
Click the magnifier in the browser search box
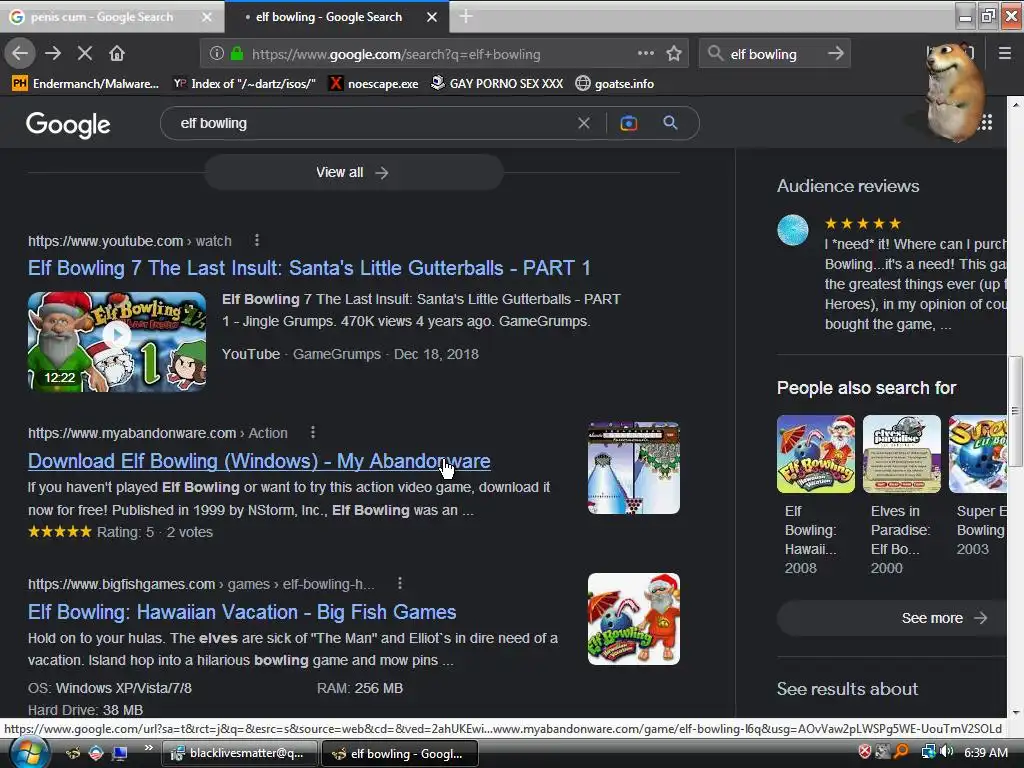click(716, 54)
